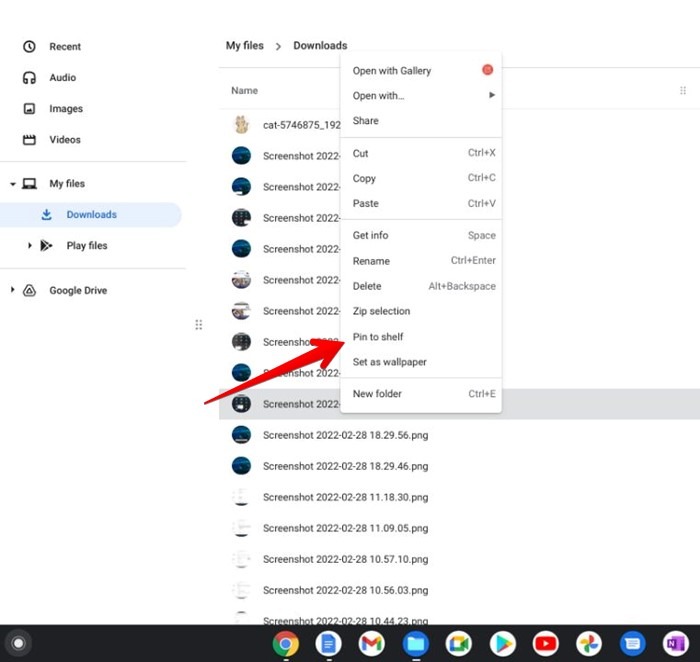Expand the Play files folder
This screenshot has height=662, width=700.
pyautogui.click(x=30, y=246)
